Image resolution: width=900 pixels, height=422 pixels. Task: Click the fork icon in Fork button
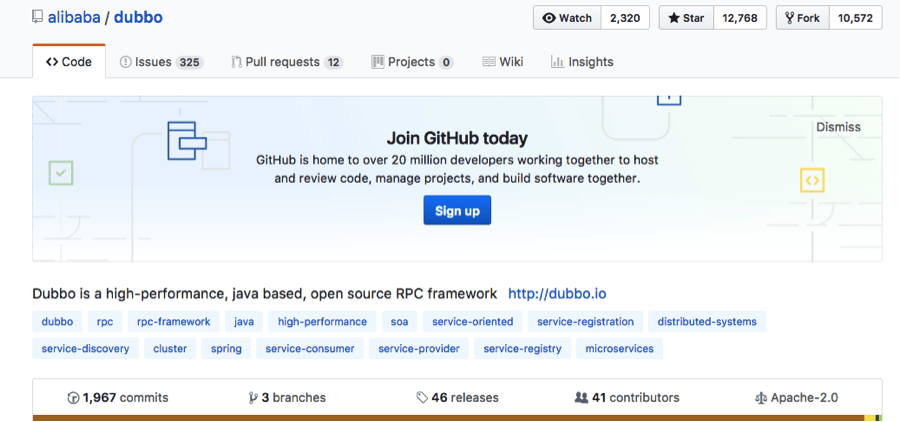790,18
